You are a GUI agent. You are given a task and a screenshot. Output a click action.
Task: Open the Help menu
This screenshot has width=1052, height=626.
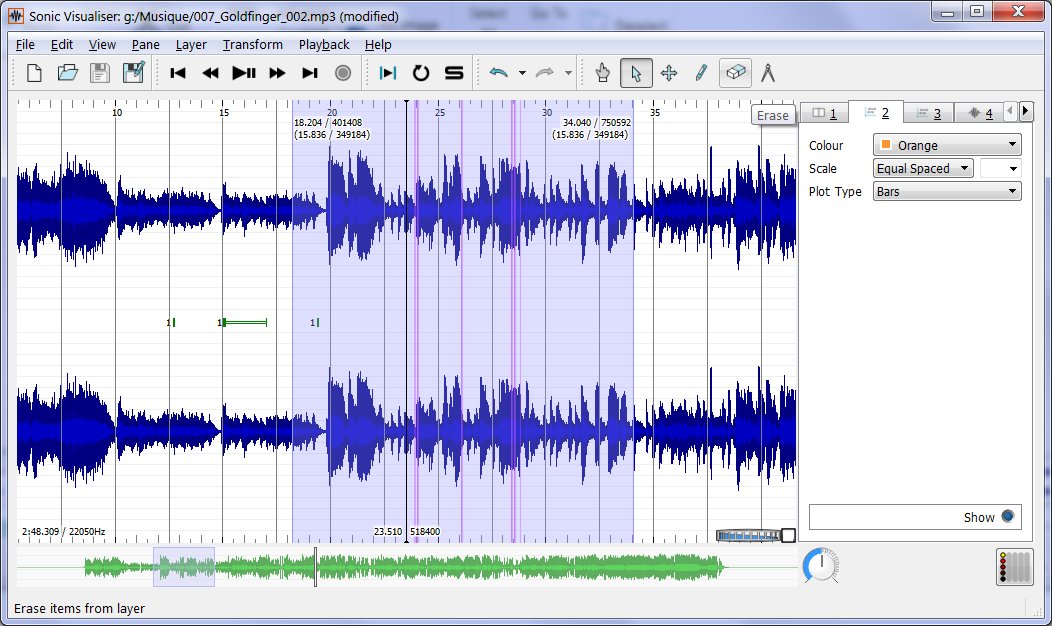(378, 44)
